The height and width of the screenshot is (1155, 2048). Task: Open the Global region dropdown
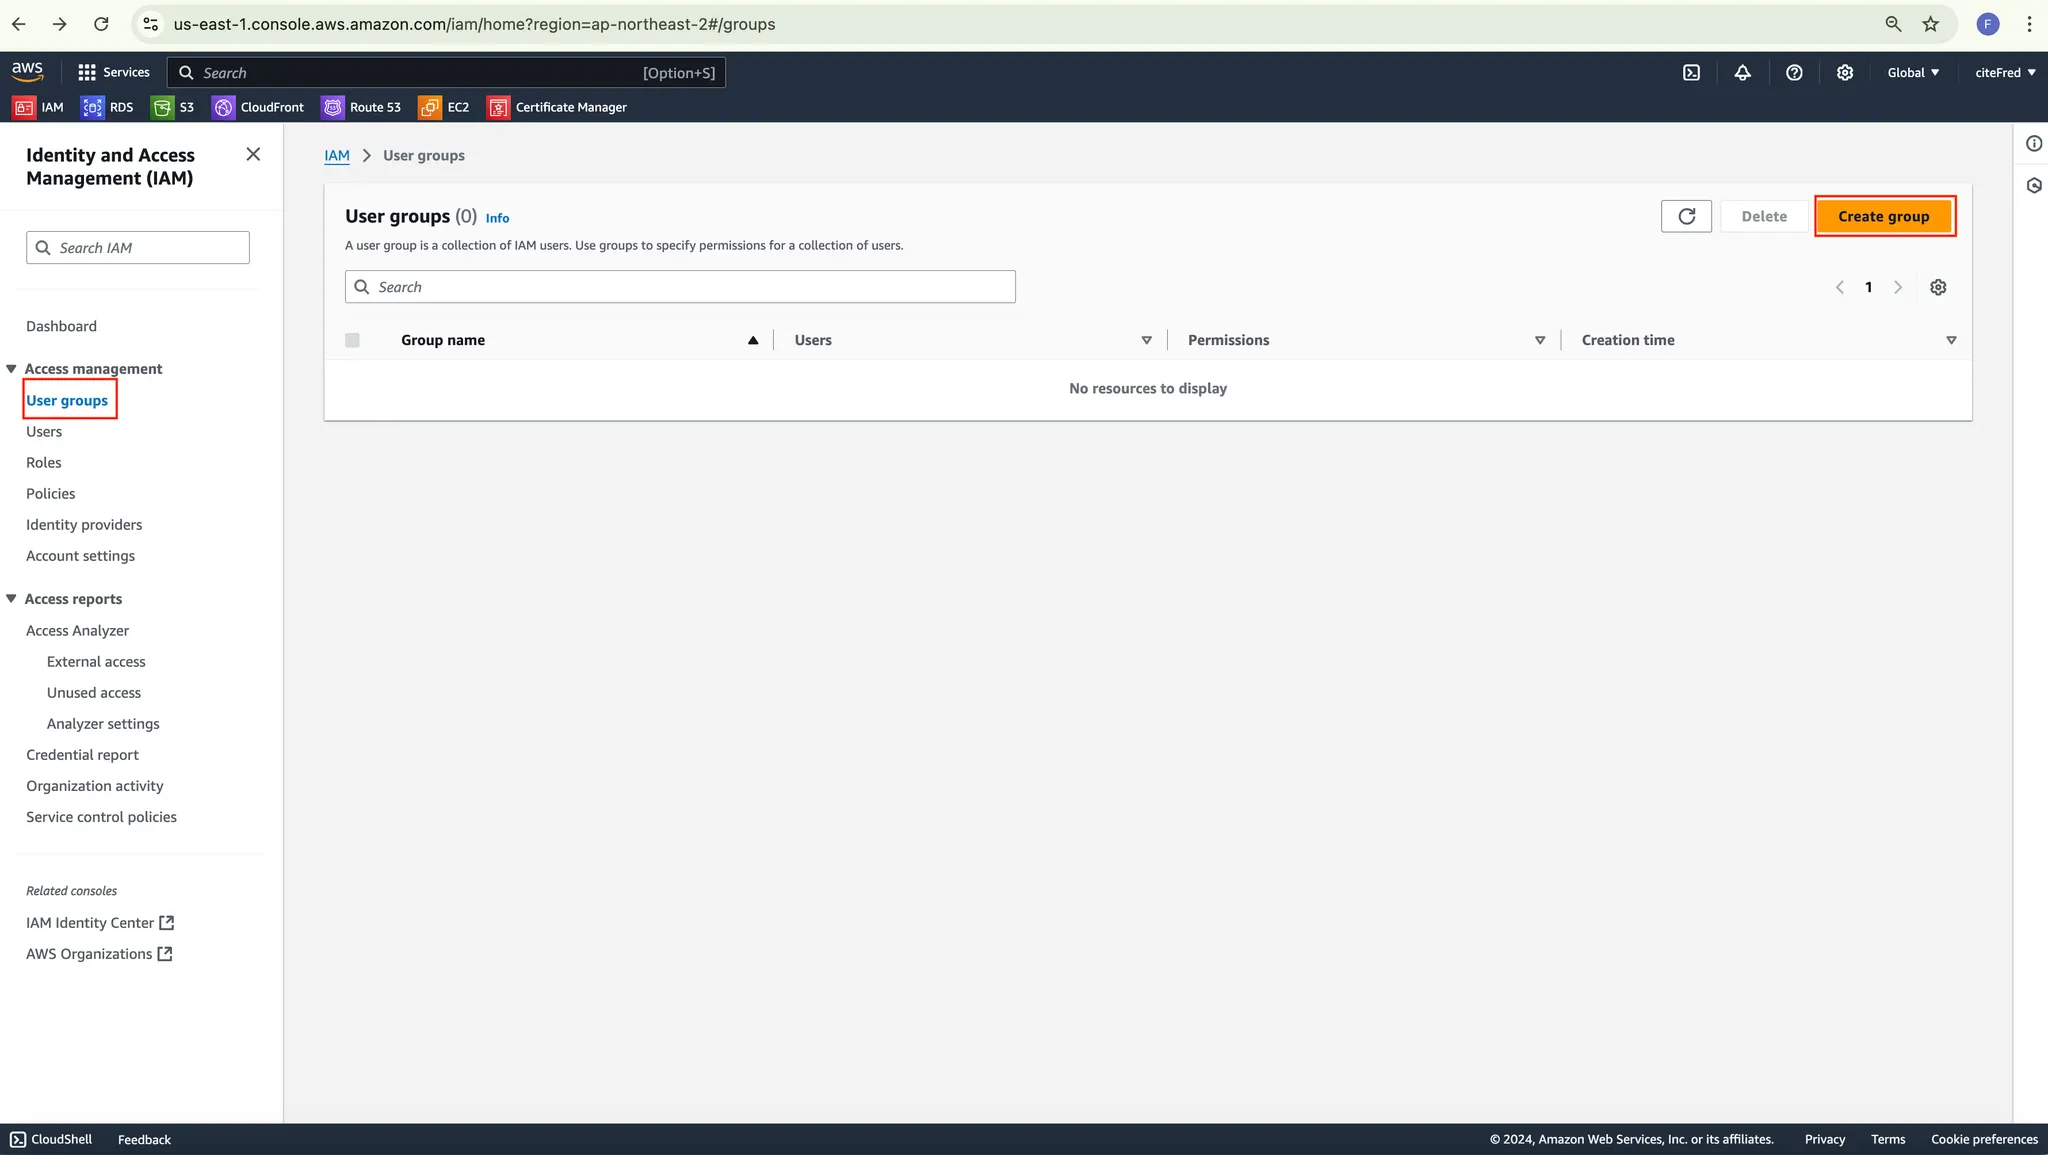coord(1913,73)
